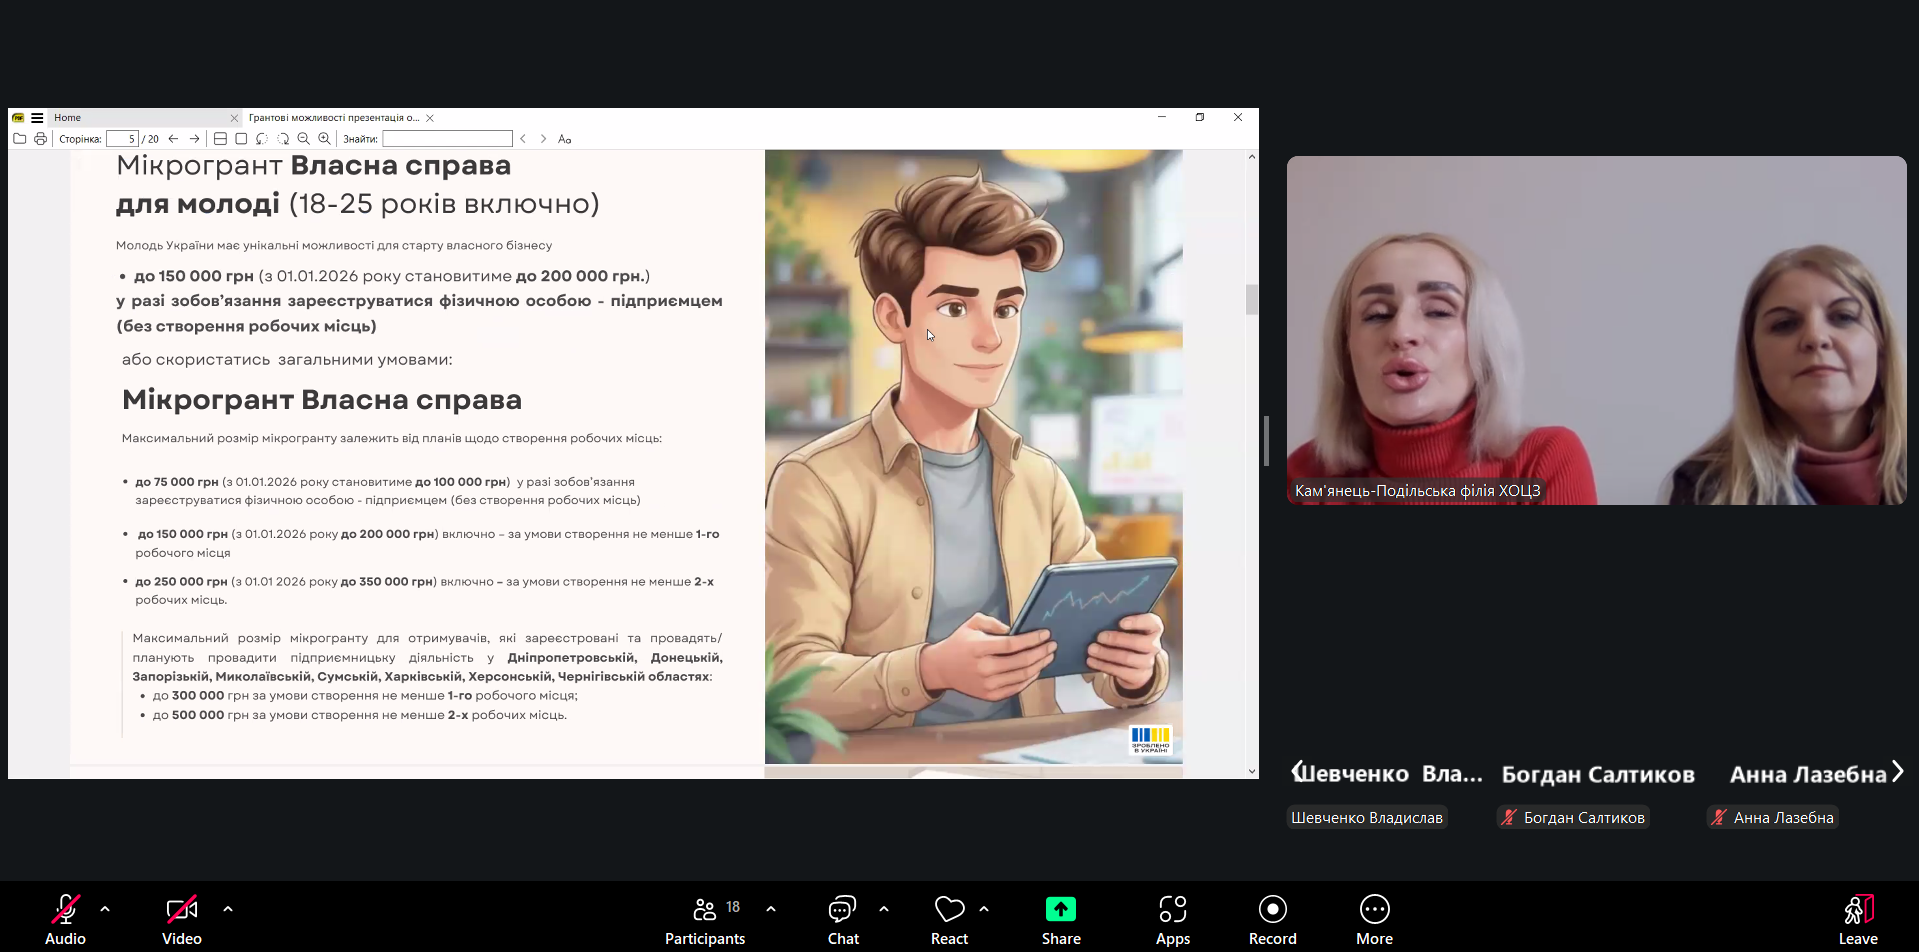
Task: Open the Participants panel
Action: click(x=705, y=919)
